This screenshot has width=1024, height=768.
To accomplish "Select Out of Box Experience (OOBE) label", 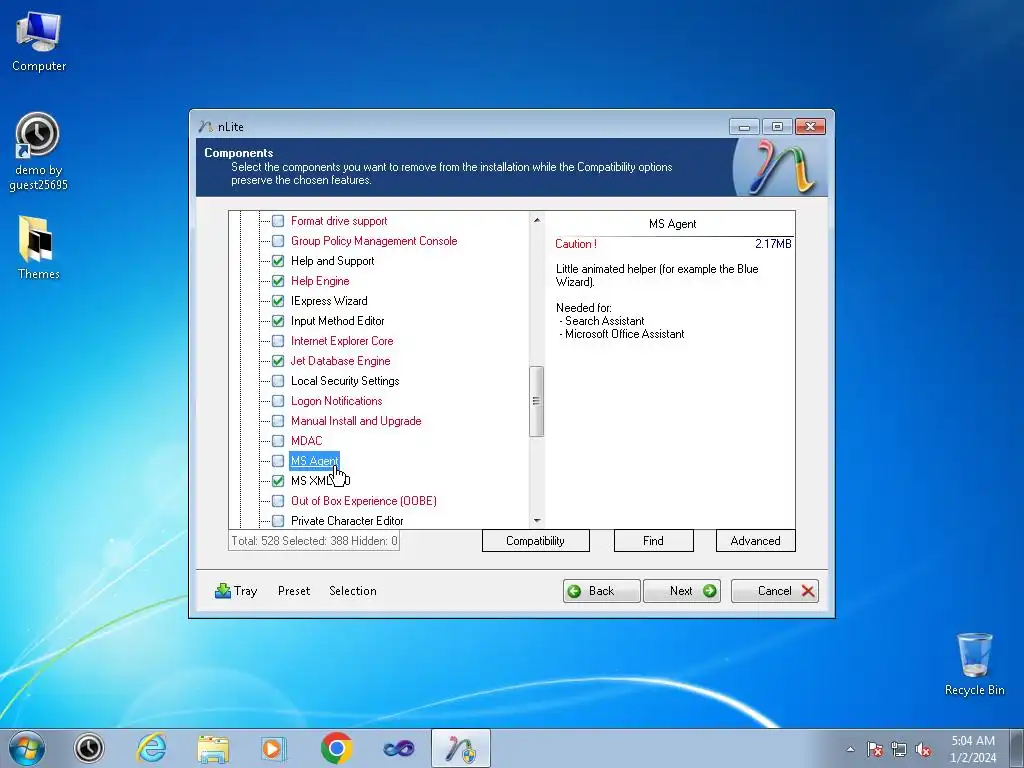I will [x=364, y=501].
